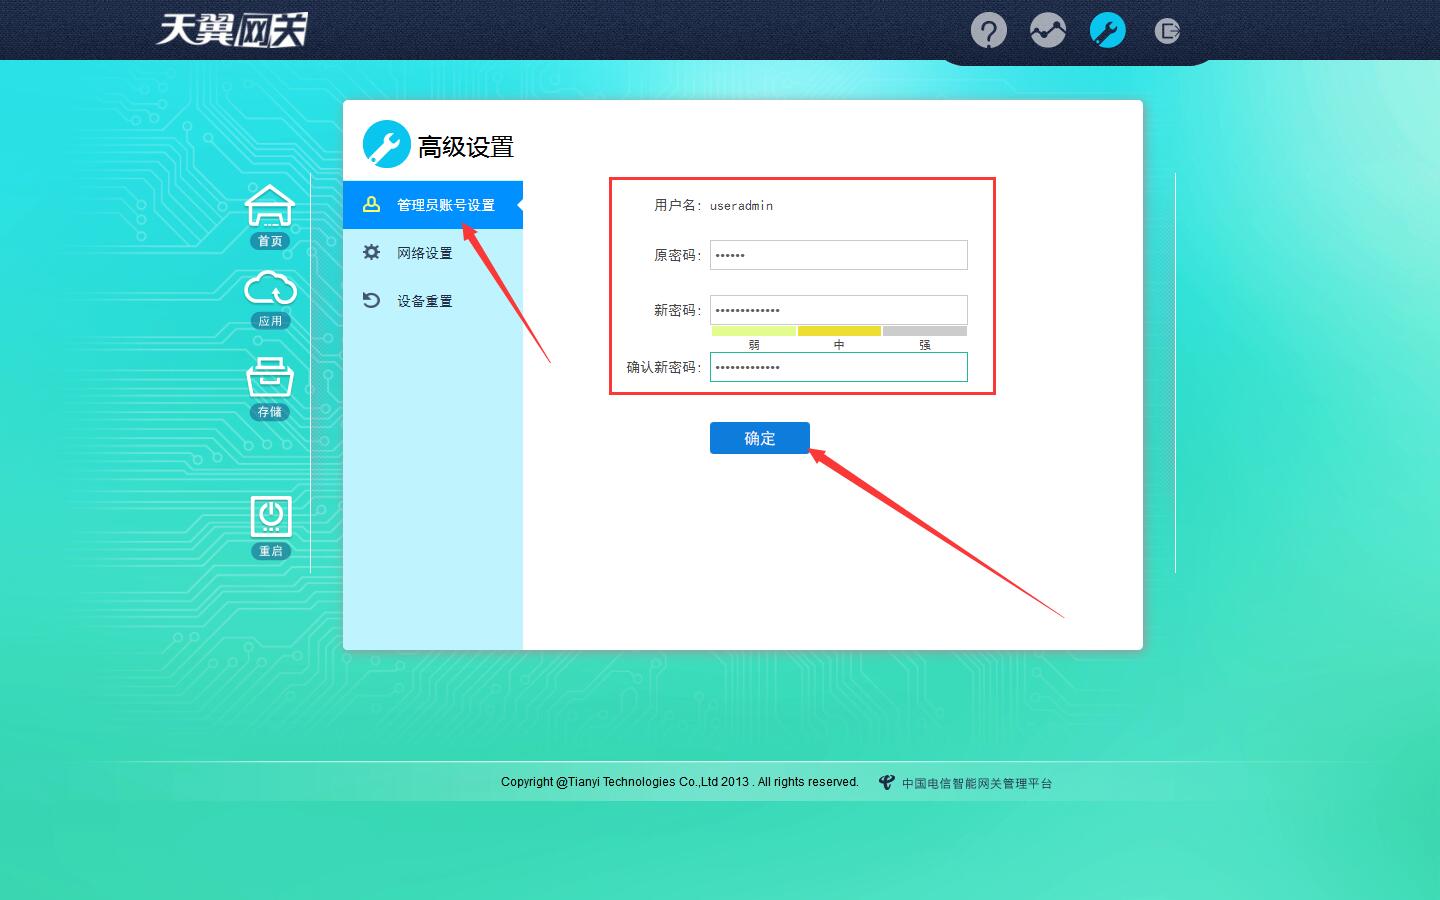Click the 重启 restart icon
This screenshot has height=900, width=1440.
(x=270, y=527)
